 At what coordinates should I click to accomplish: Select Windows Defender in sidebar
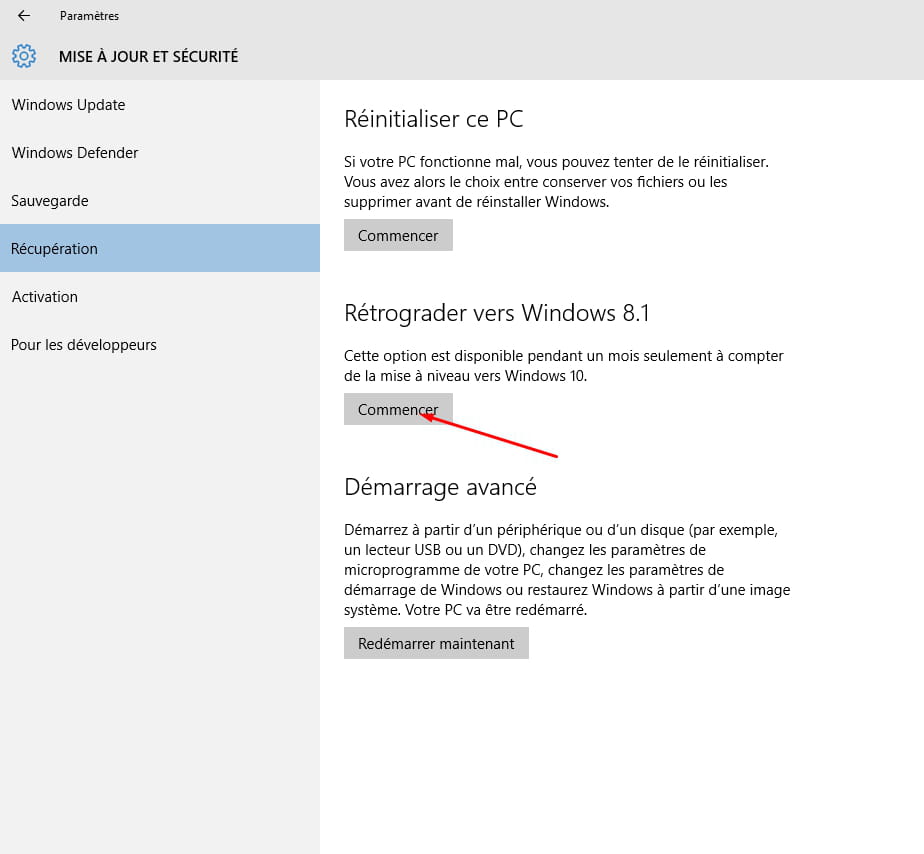pos(160,153)
